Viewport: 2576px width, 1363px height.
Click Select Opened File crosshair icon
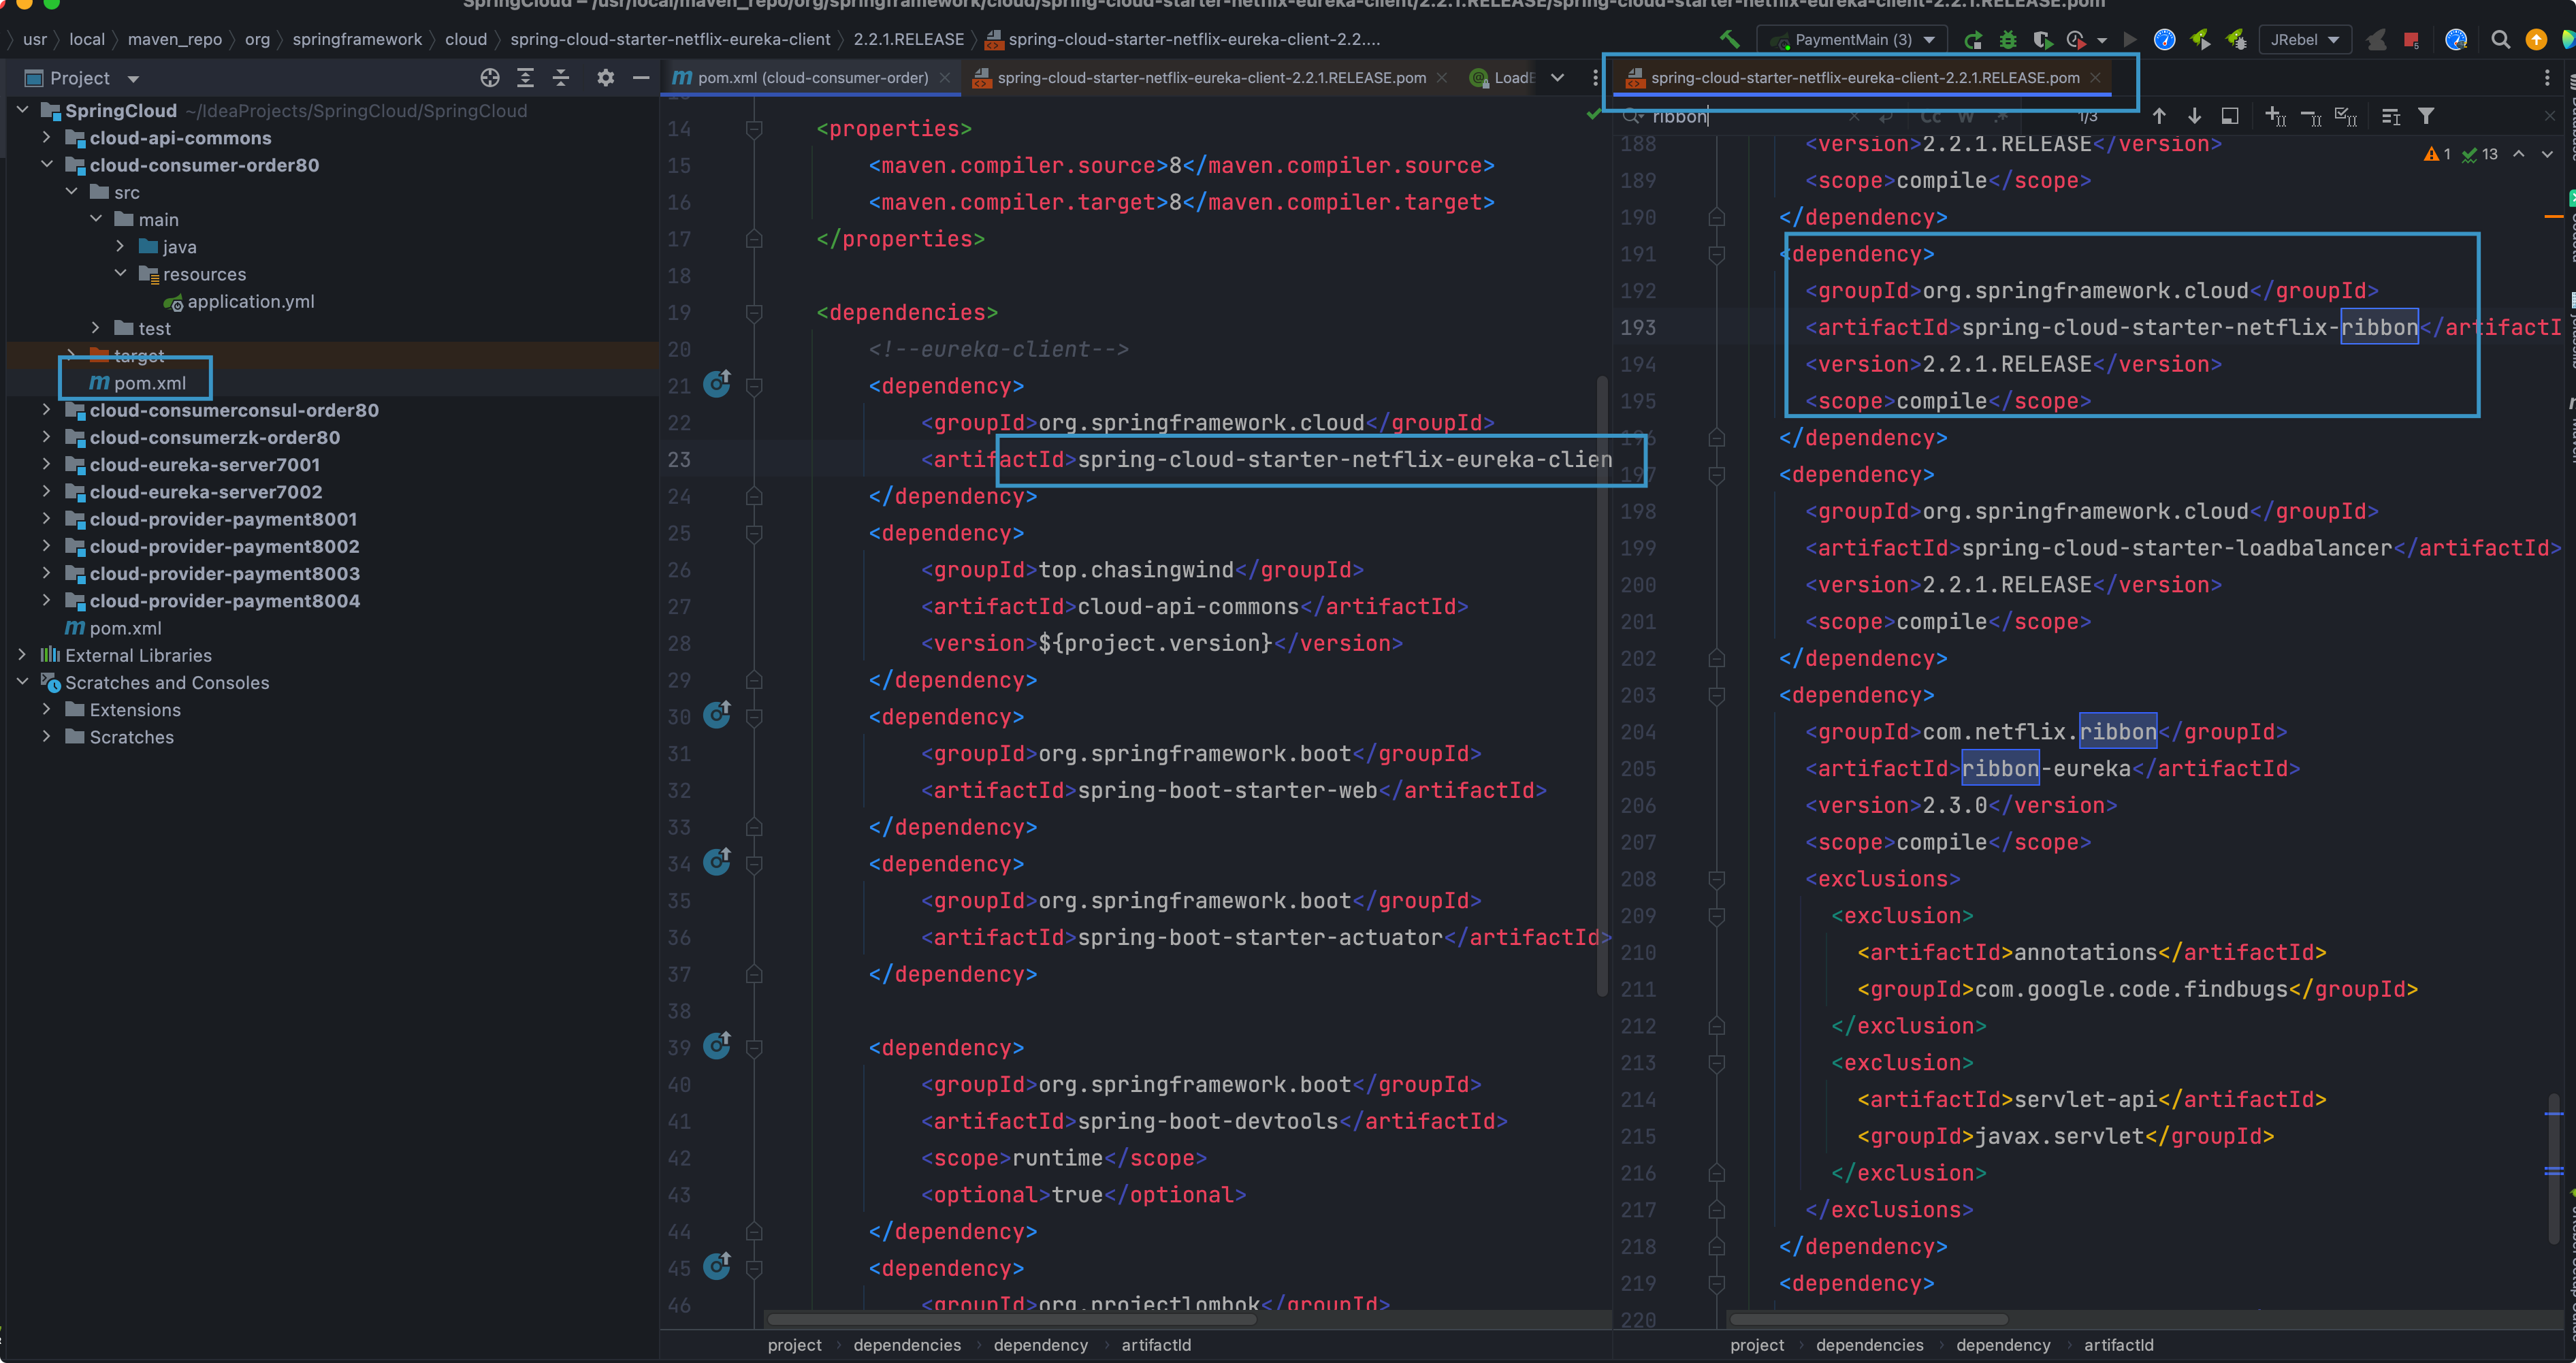[x=489, y=78]
